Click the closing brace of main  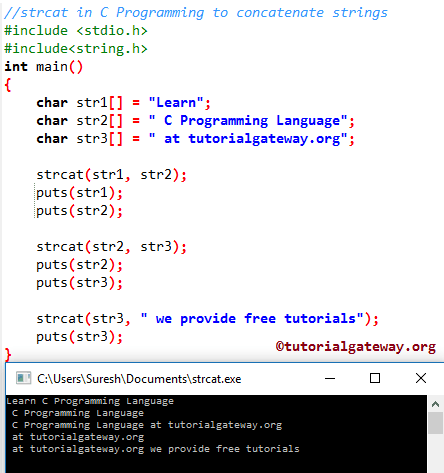[x=8, y=354]
